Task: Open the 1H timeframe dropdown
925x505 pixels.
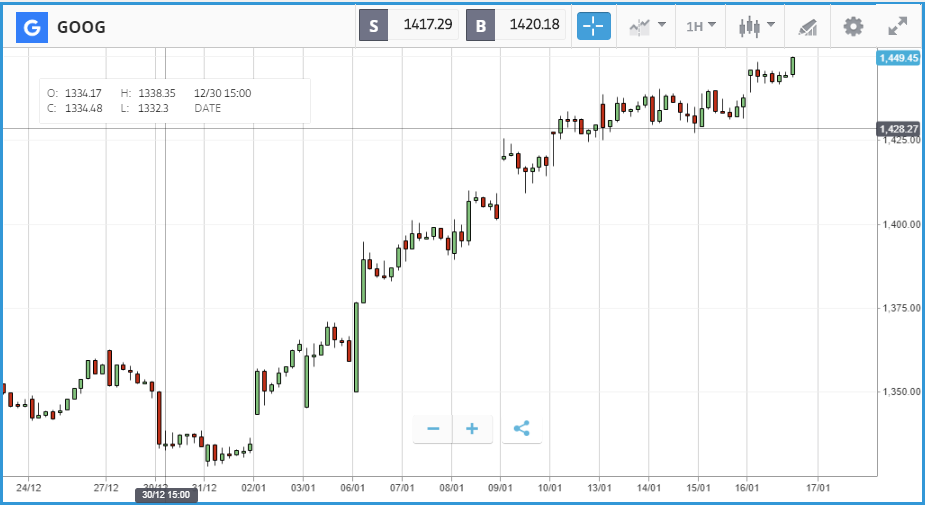Action: [x=701, y=26]
